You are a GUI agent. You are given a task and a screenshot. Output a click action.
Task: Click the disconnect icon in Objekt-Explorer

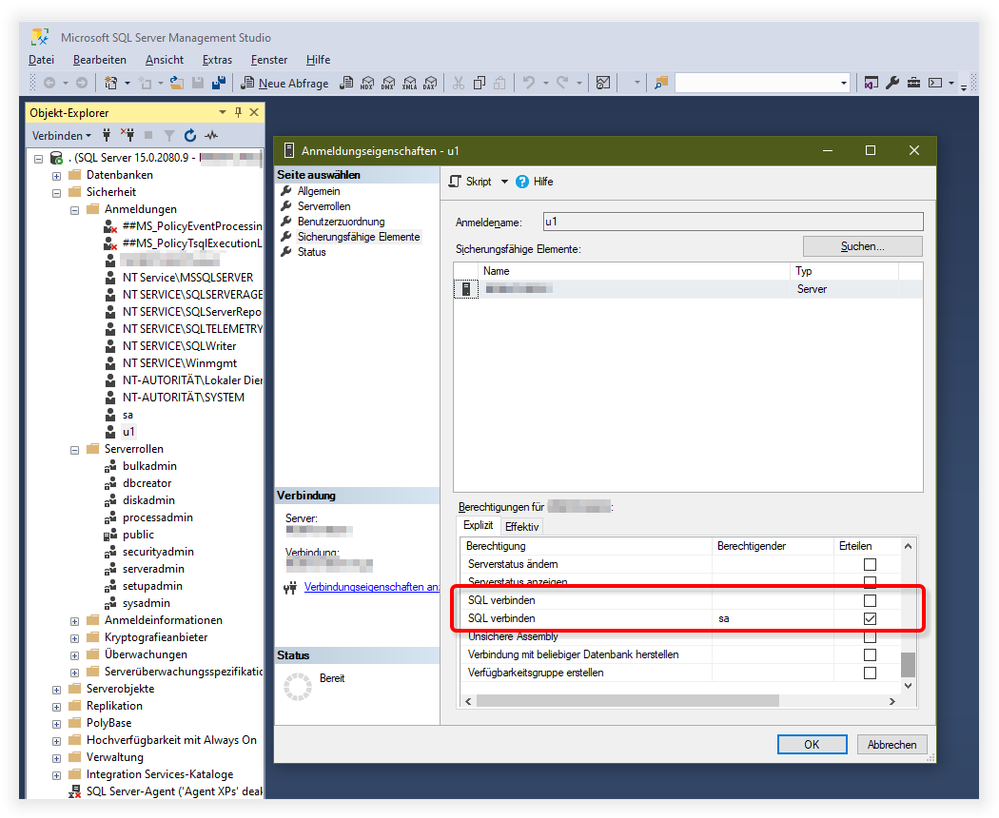(x=128, y=135)
